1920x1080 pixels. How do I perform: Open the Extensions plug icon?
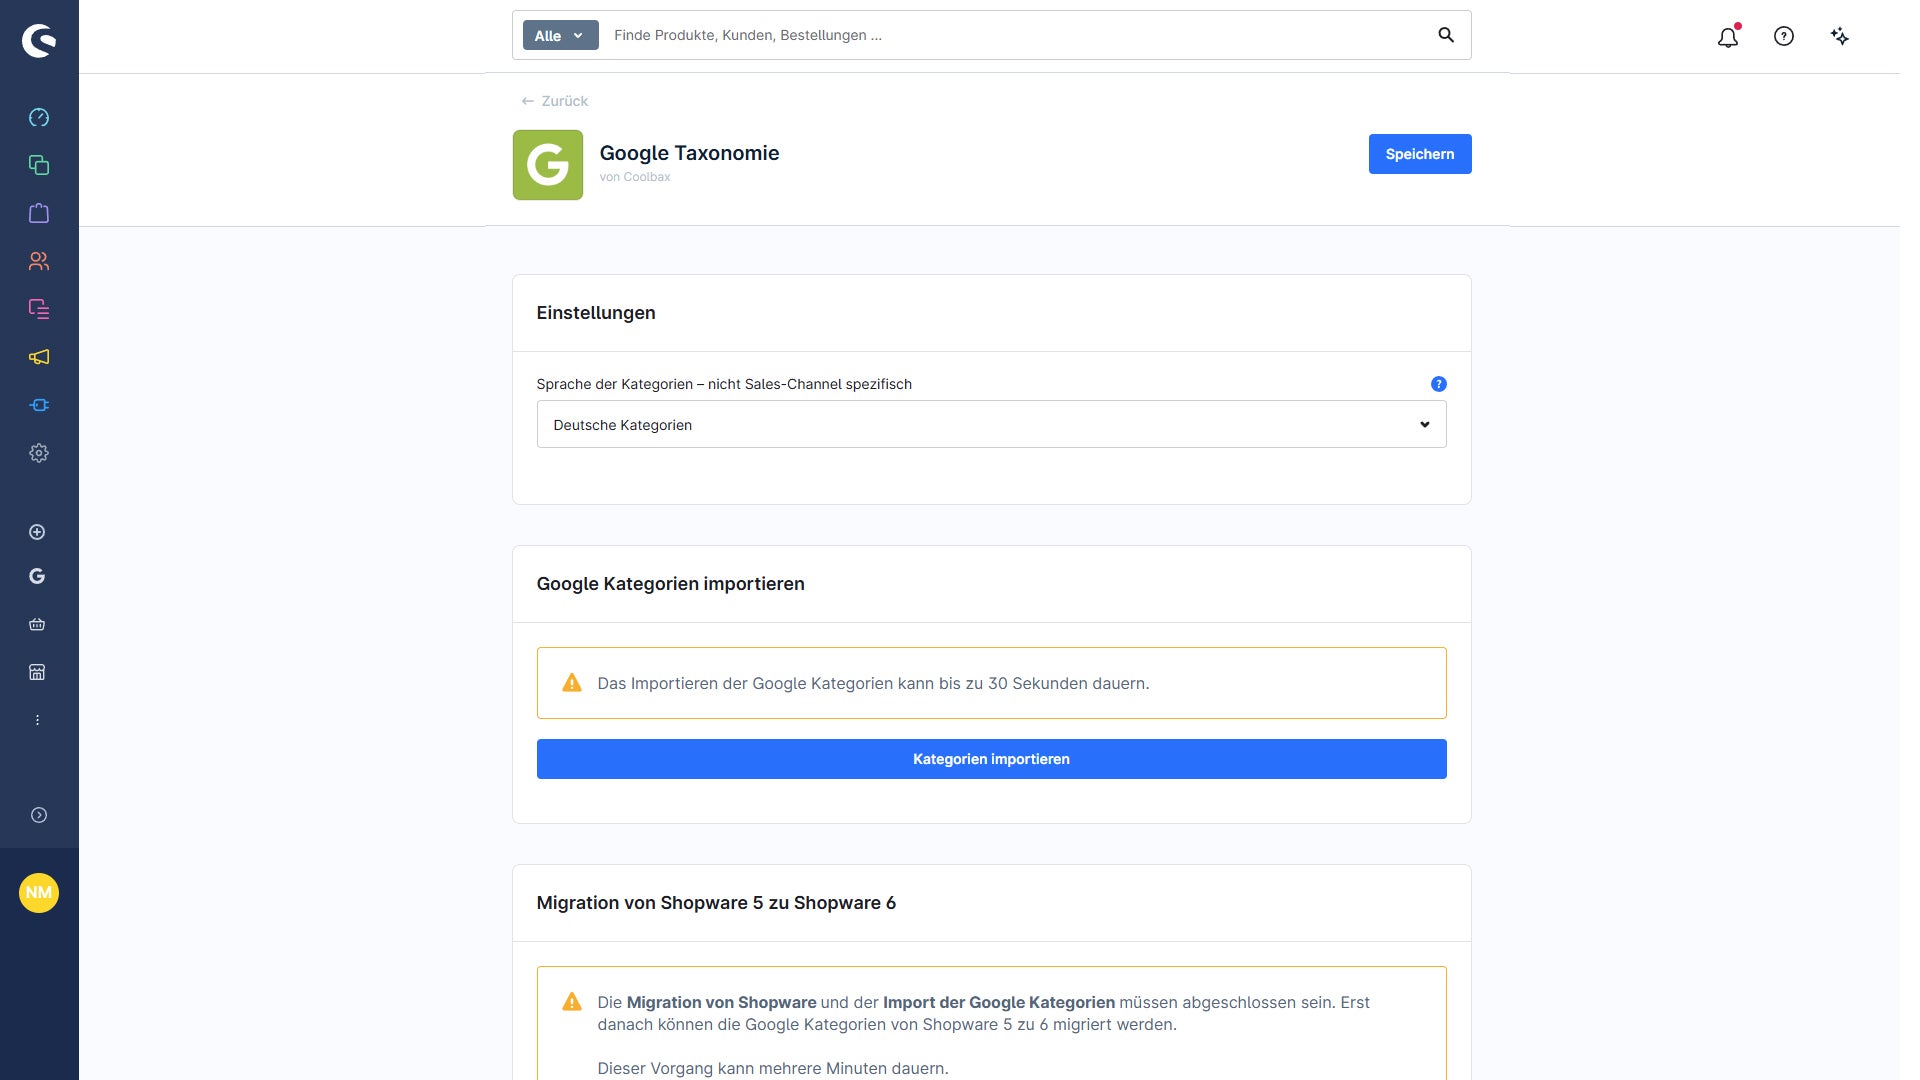39,405
